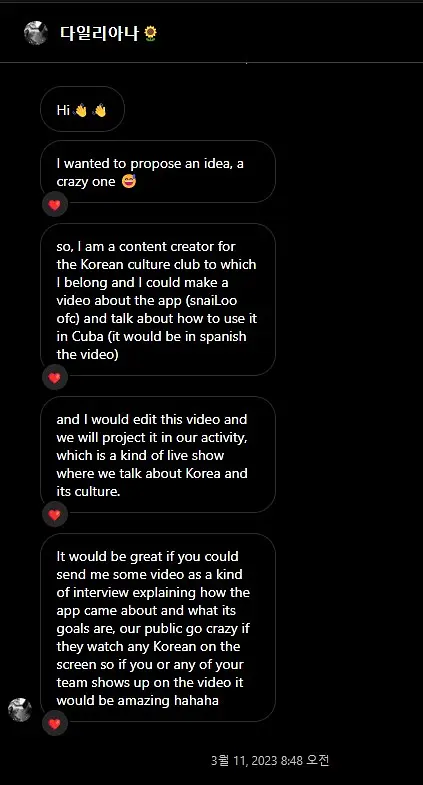This screenshot has height=785, width=423.
Task: Click the small sender avatar beside last message
Action: [20, 710]
